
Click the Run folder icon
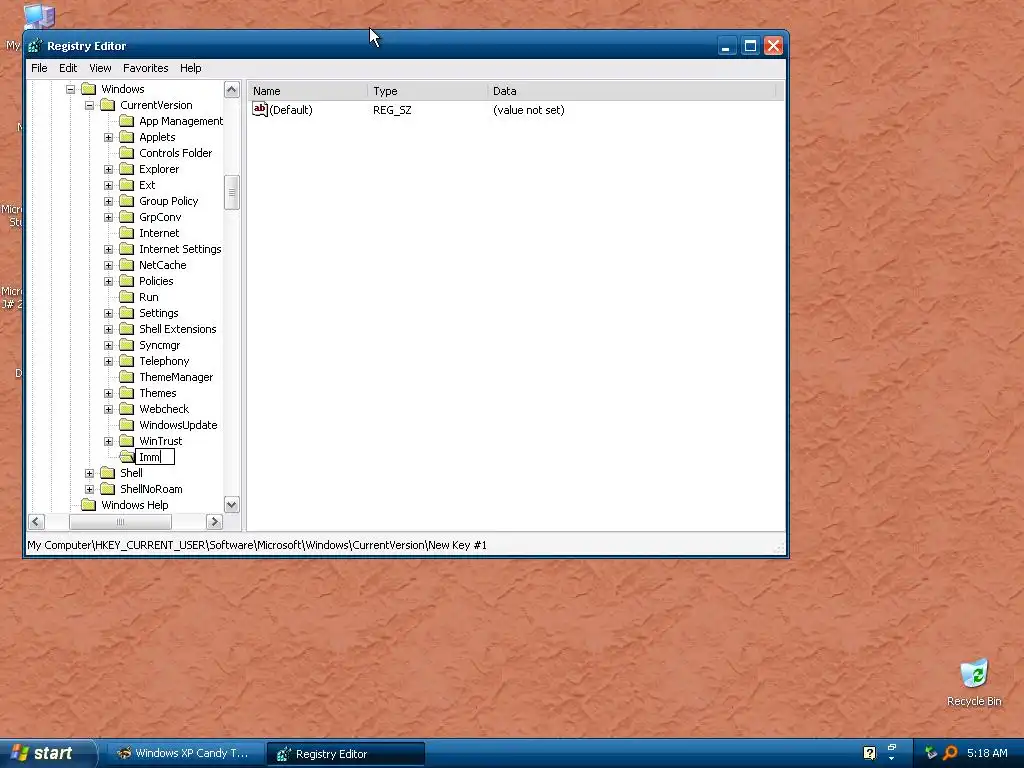tap(127, 297)
